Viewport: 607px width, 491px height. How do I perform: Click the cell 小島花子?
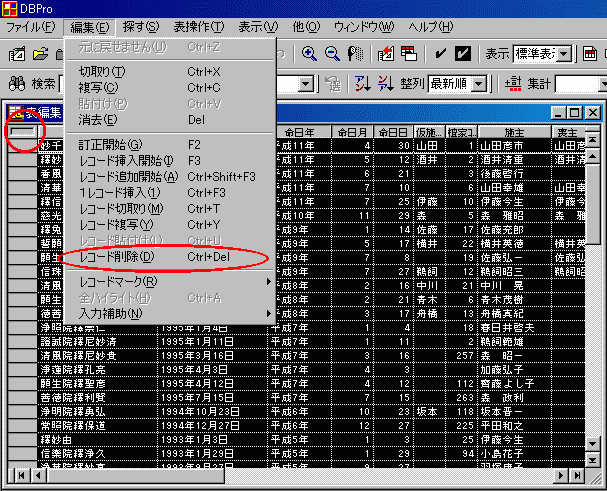click(x=514, y=453)
